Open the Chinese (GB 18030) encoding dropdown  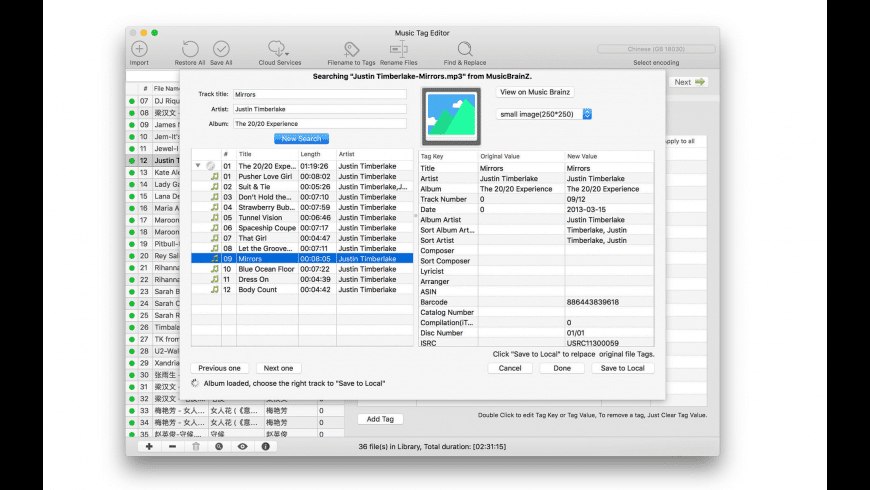click(x=656, y=49)
